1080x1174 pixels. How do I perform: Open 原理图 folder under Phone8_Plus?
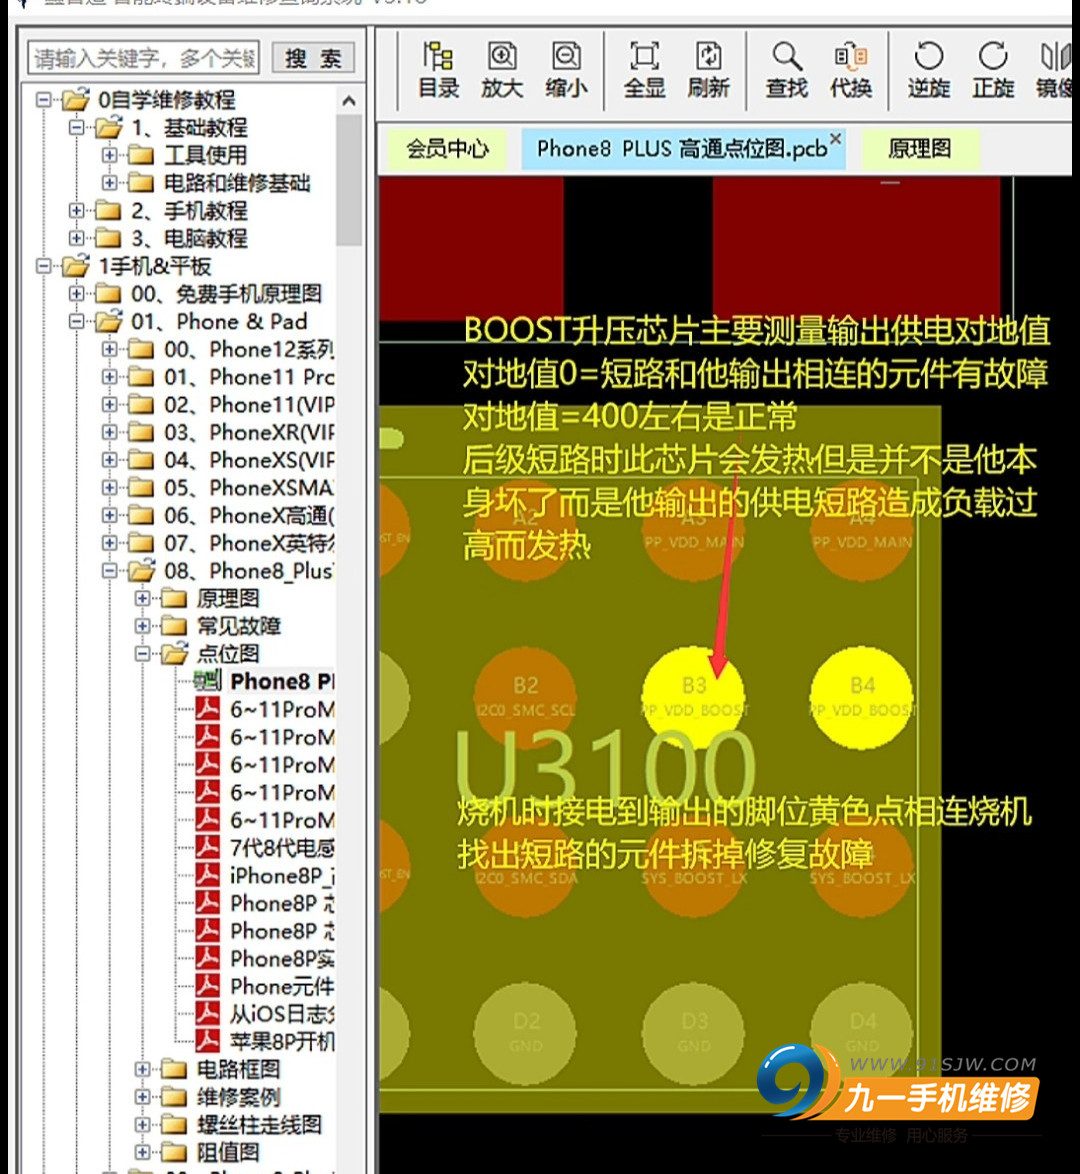point(228,598)
